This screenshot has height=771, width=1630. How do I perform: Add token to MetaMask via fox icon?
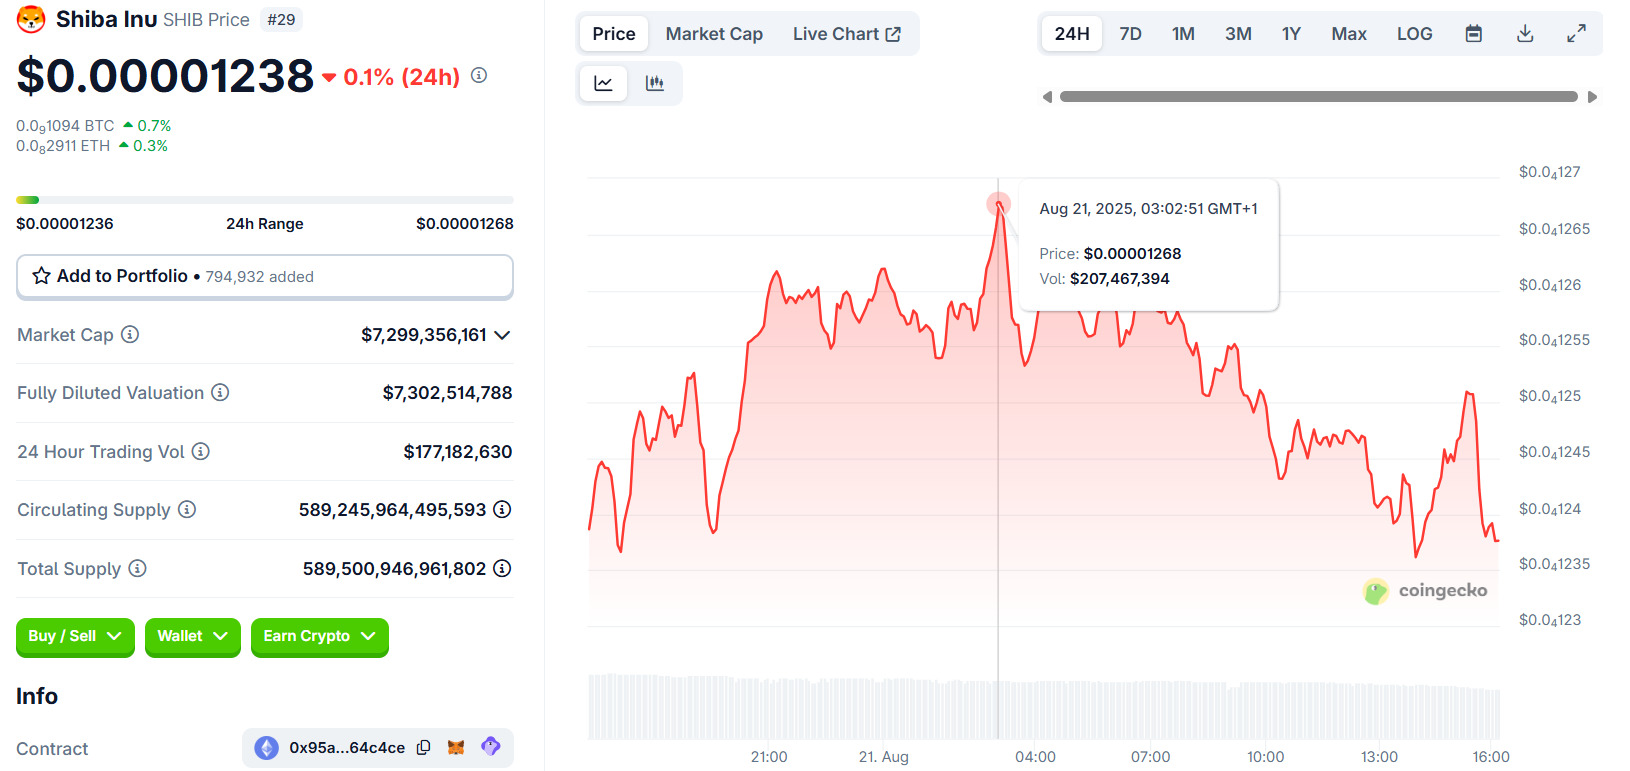pyautogui.click(x=456, y=747)
